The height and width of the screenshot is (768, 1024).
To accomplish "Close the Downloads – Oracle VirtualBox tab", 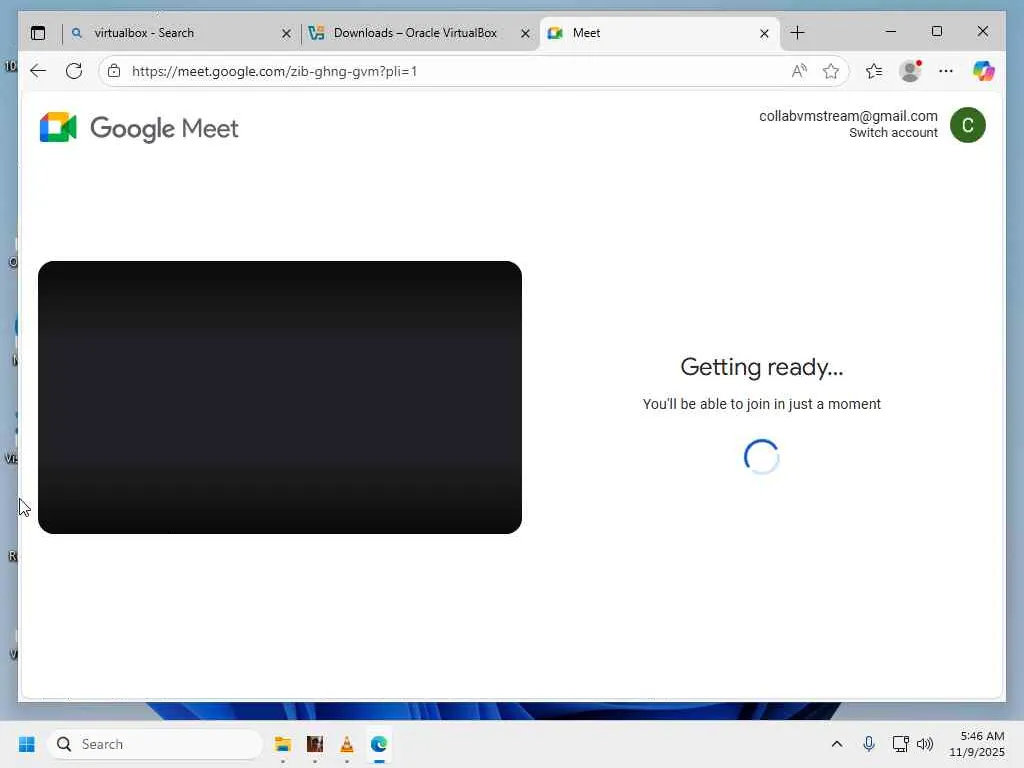I will click(525, 33).
